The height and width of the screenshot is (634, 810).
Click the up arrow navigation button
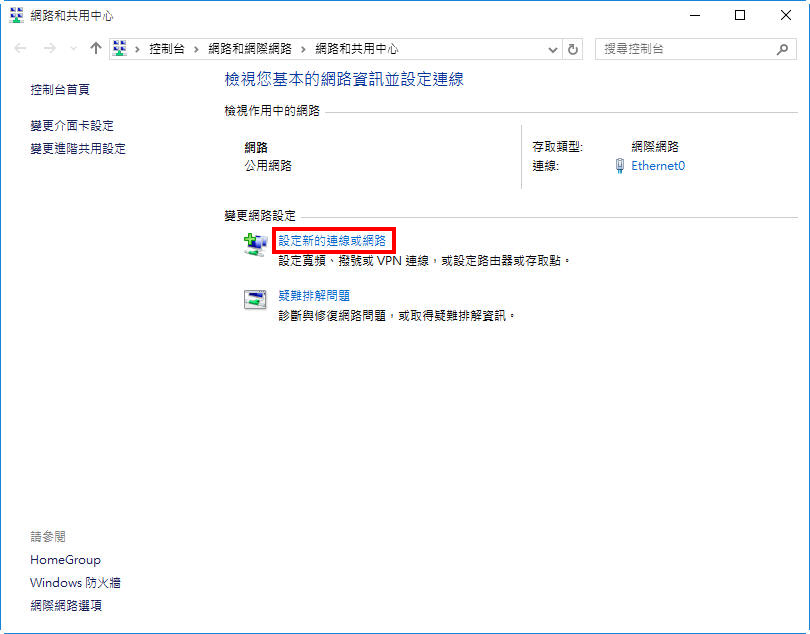[96, 49]
